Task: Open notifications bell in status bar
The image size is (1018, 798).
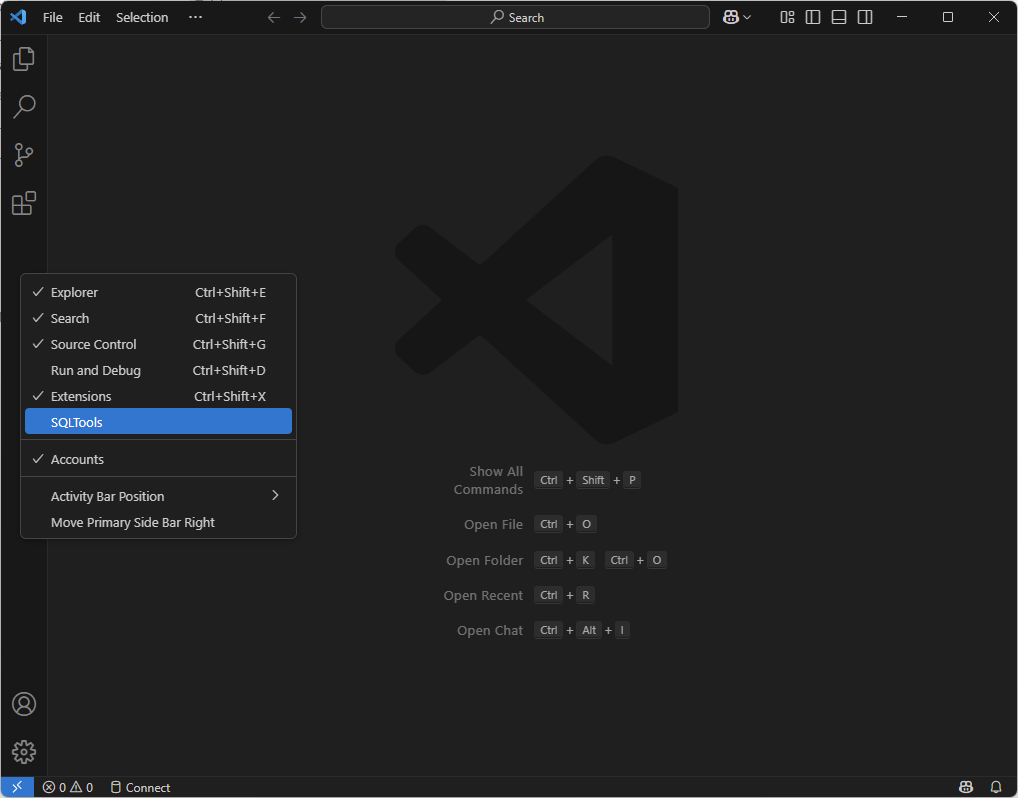Action: (996, 787)
